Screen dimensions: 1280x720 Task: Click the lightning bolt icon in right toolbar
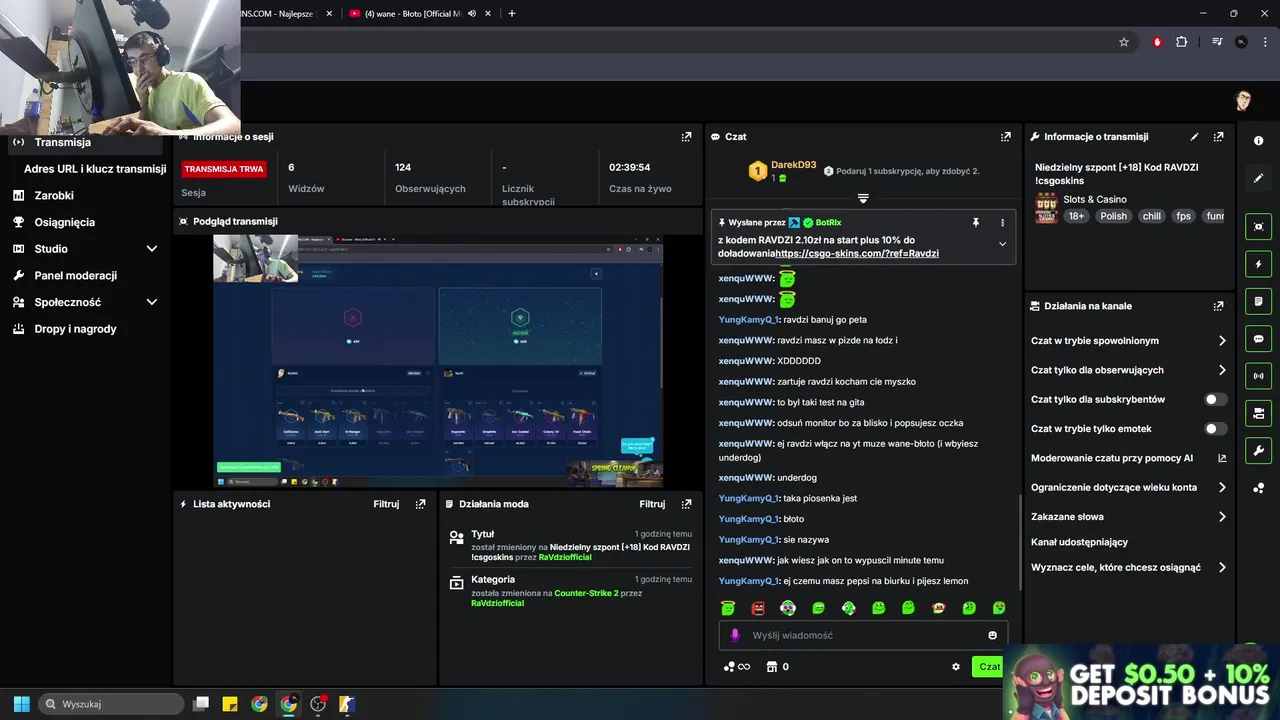coord(1258,264)
